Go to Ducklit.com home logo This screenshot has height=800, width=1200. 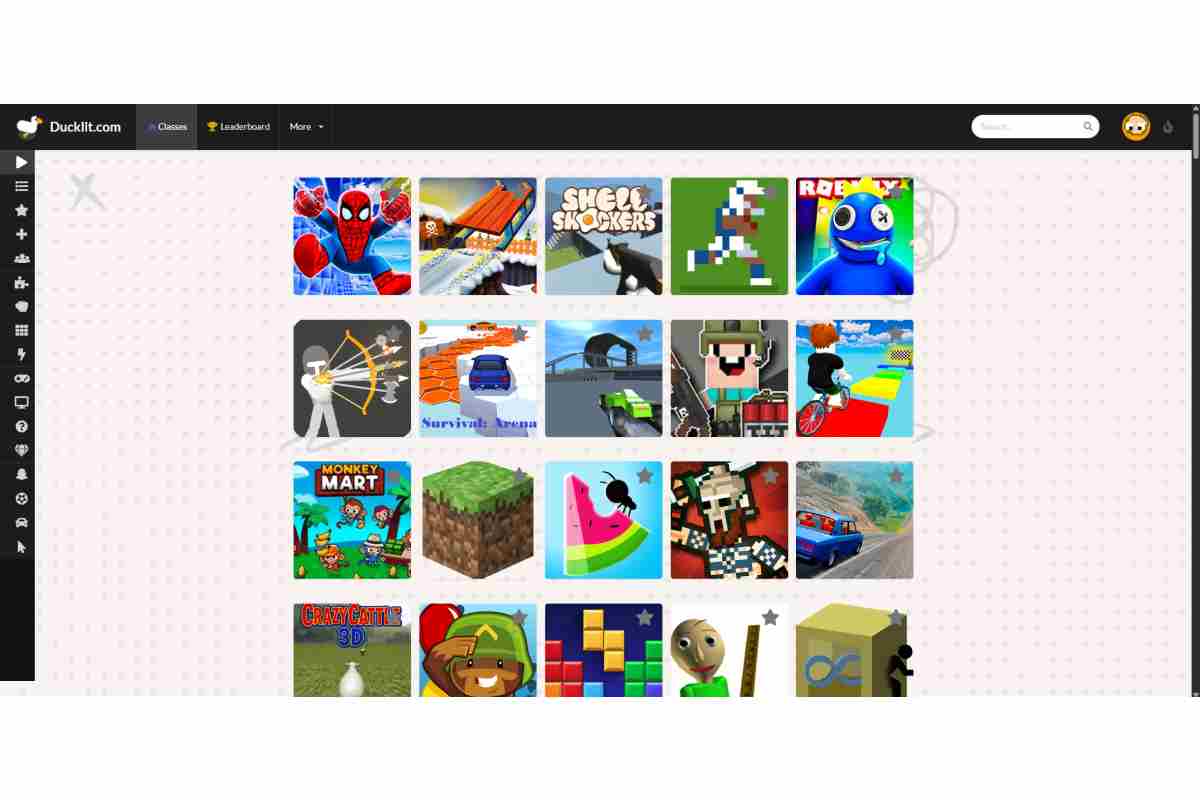69,127
